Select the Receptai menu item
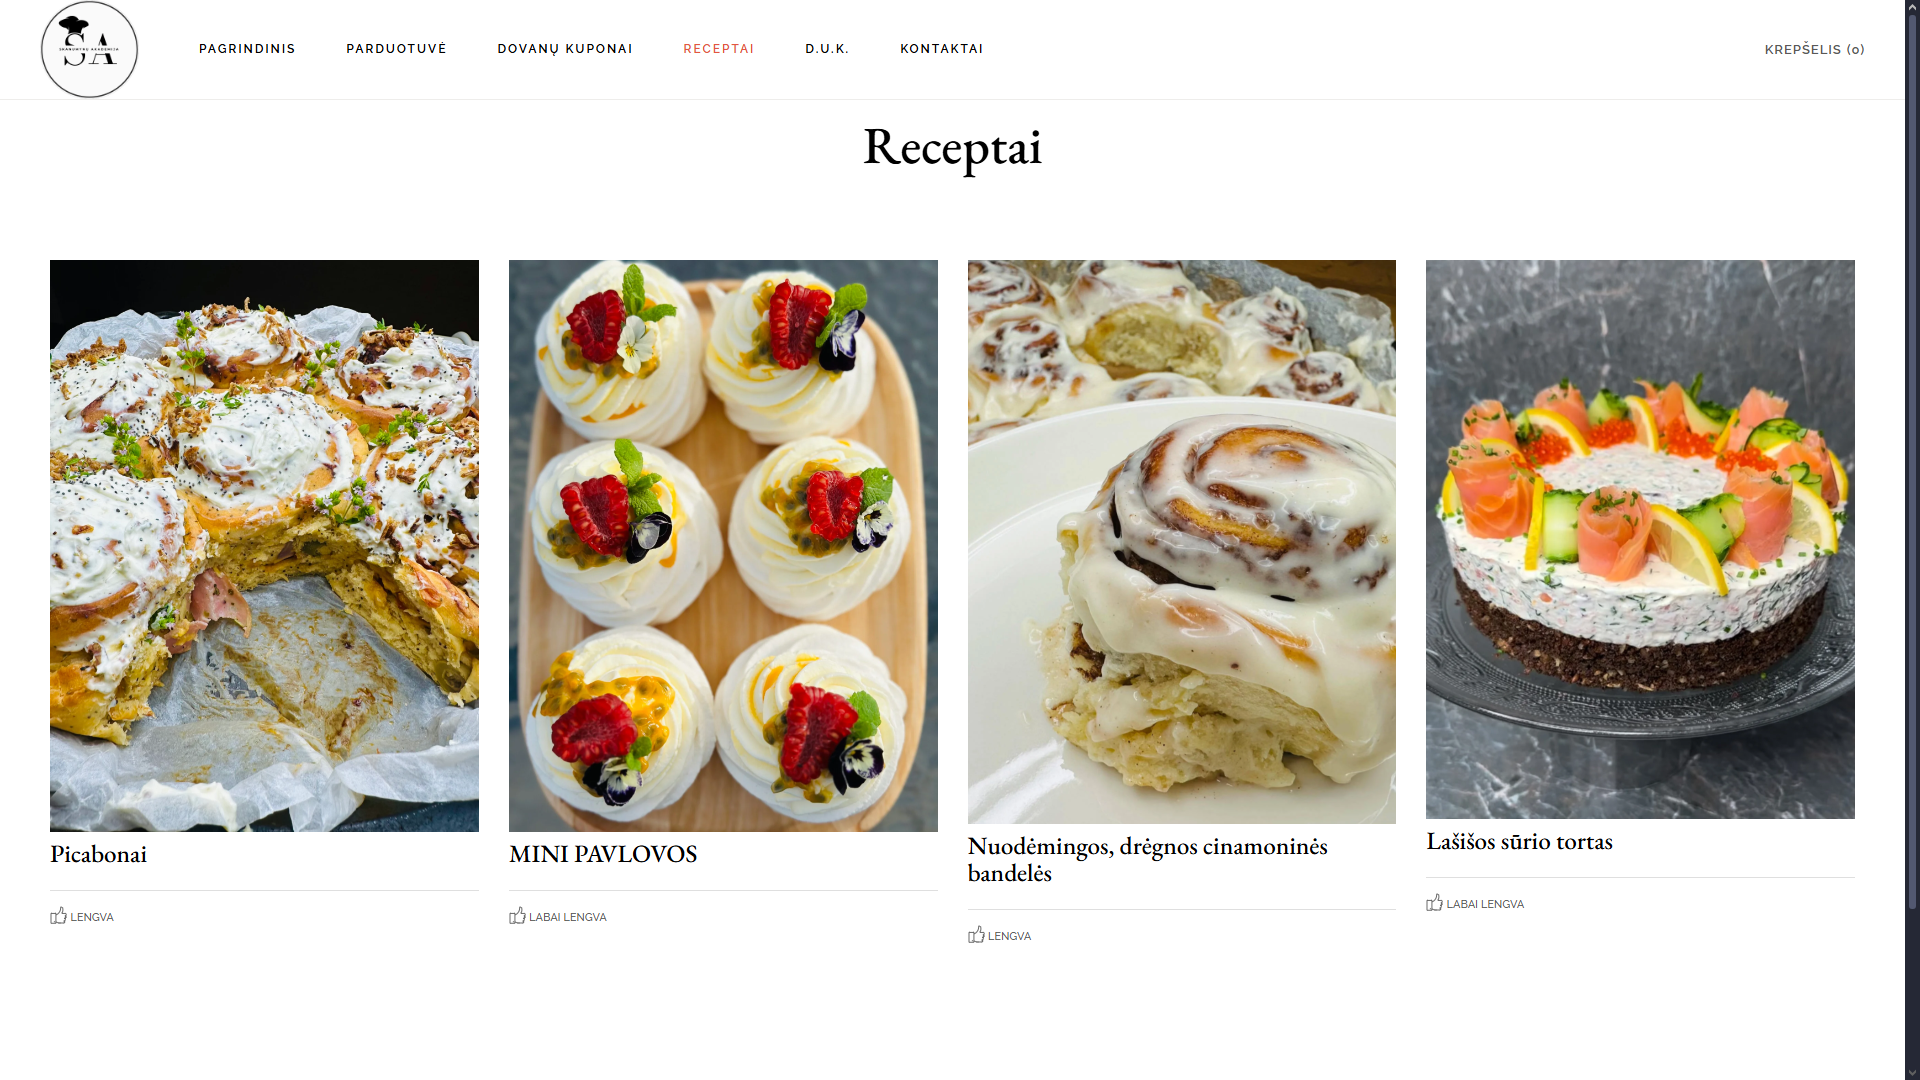This screenshot has height=1080, width=1920. (x=719, y=49)
